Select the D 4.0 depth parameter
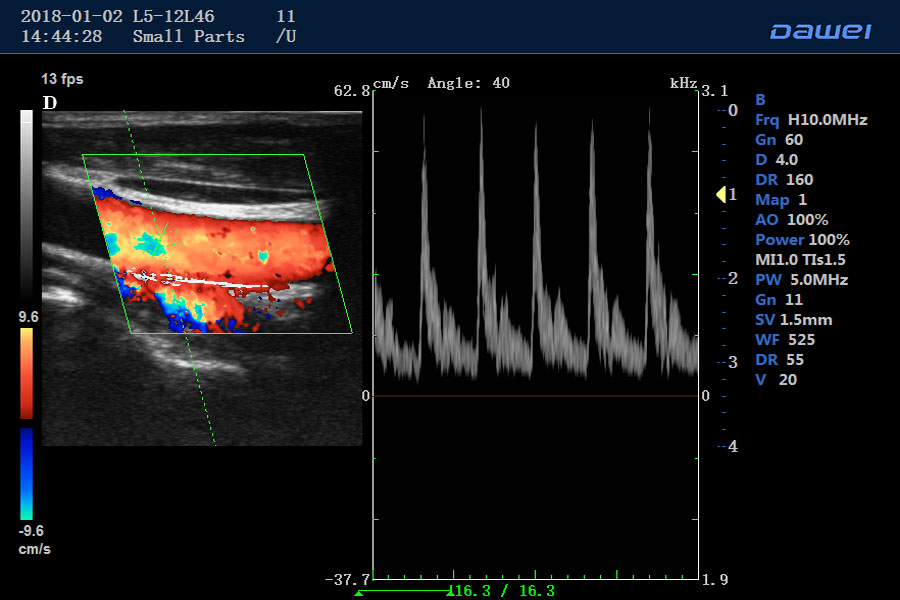The height and width of the screenshot is (600, 900). tap(777, 160)
